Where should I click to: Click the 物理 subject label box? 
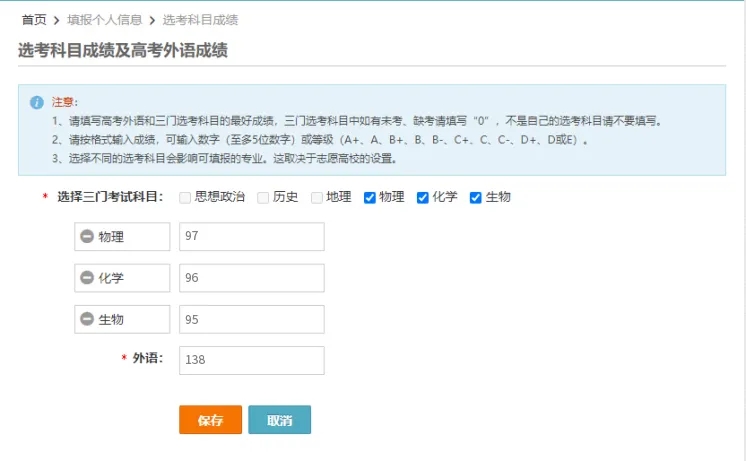click(x=121, y=237)
